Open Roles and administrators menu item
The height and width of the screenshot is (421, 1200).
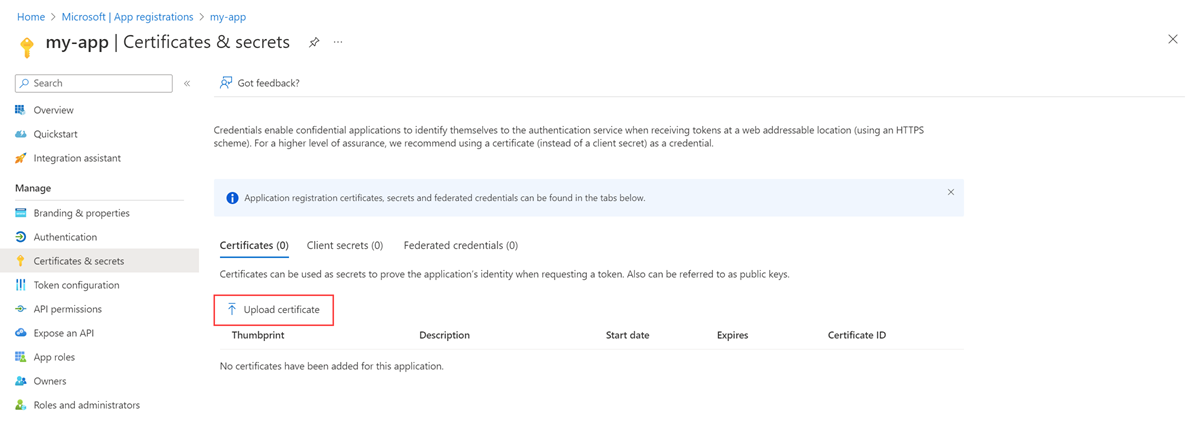click(x=87, y=405)
